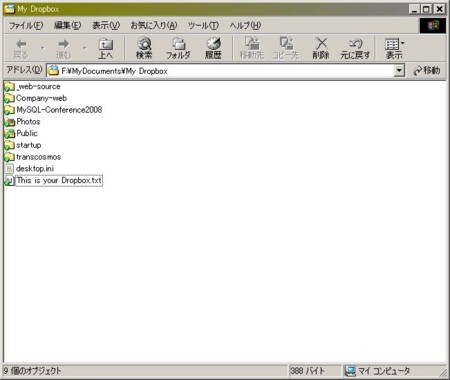
Task: Select the transcosmos folder icon
Action: point(9,157)
